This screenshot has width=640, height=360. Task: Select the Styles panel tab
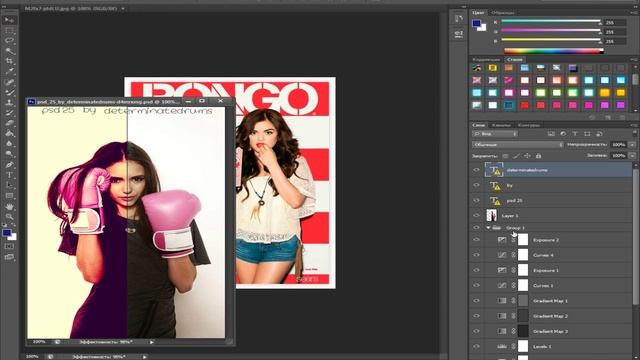tap(515, 60)
